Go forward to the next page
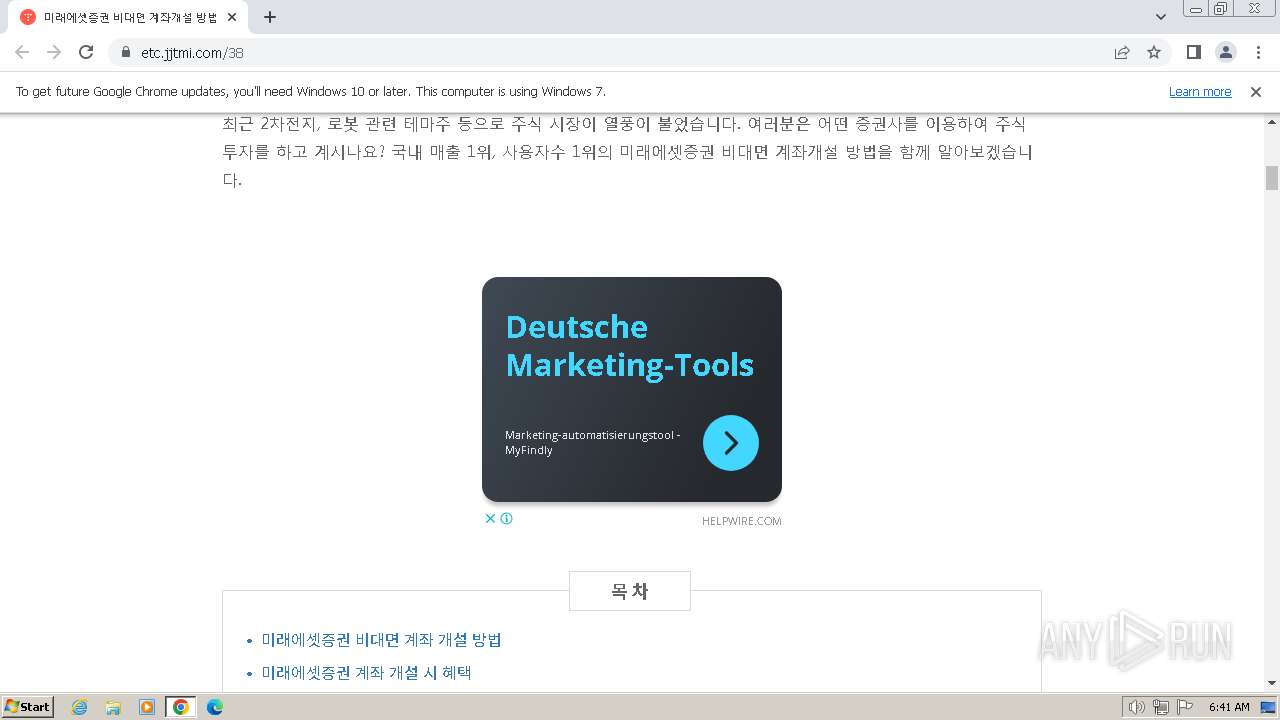The height and width of the screenshot is (720, 1280). pyautogui.click(x=54, y=52)
